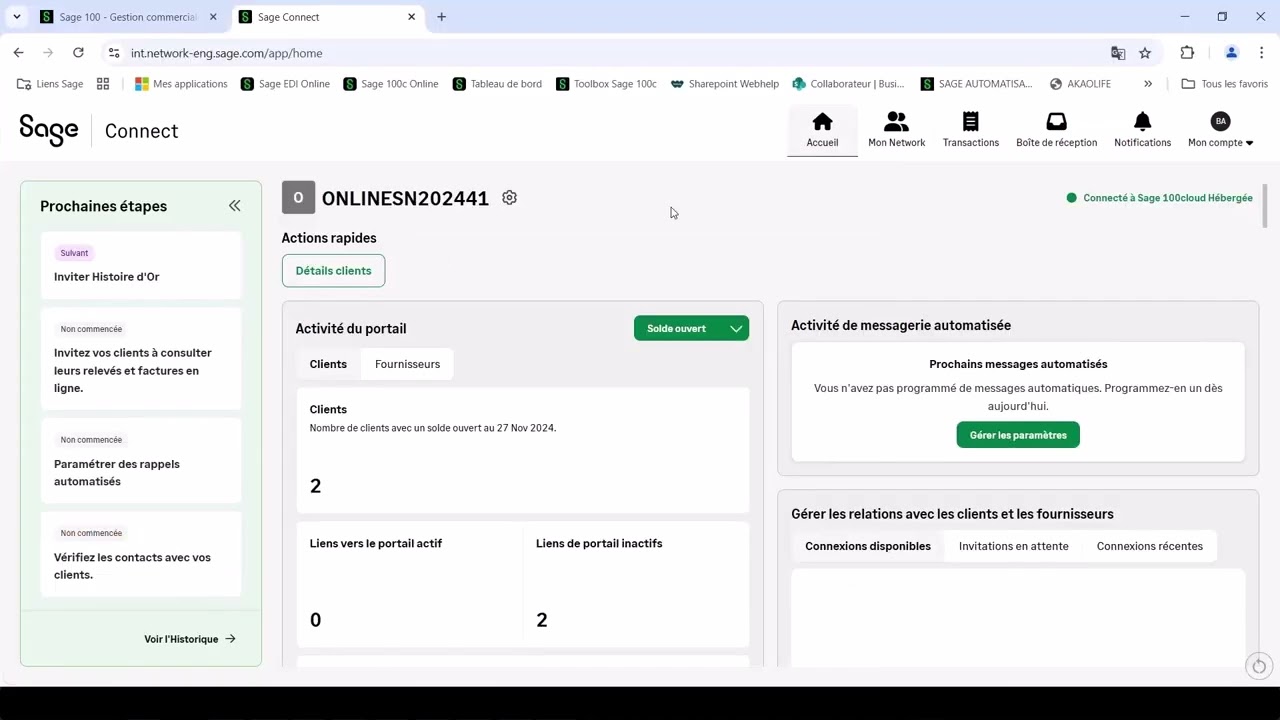Click the Liens de portail inactifs card

click(637, 585)
